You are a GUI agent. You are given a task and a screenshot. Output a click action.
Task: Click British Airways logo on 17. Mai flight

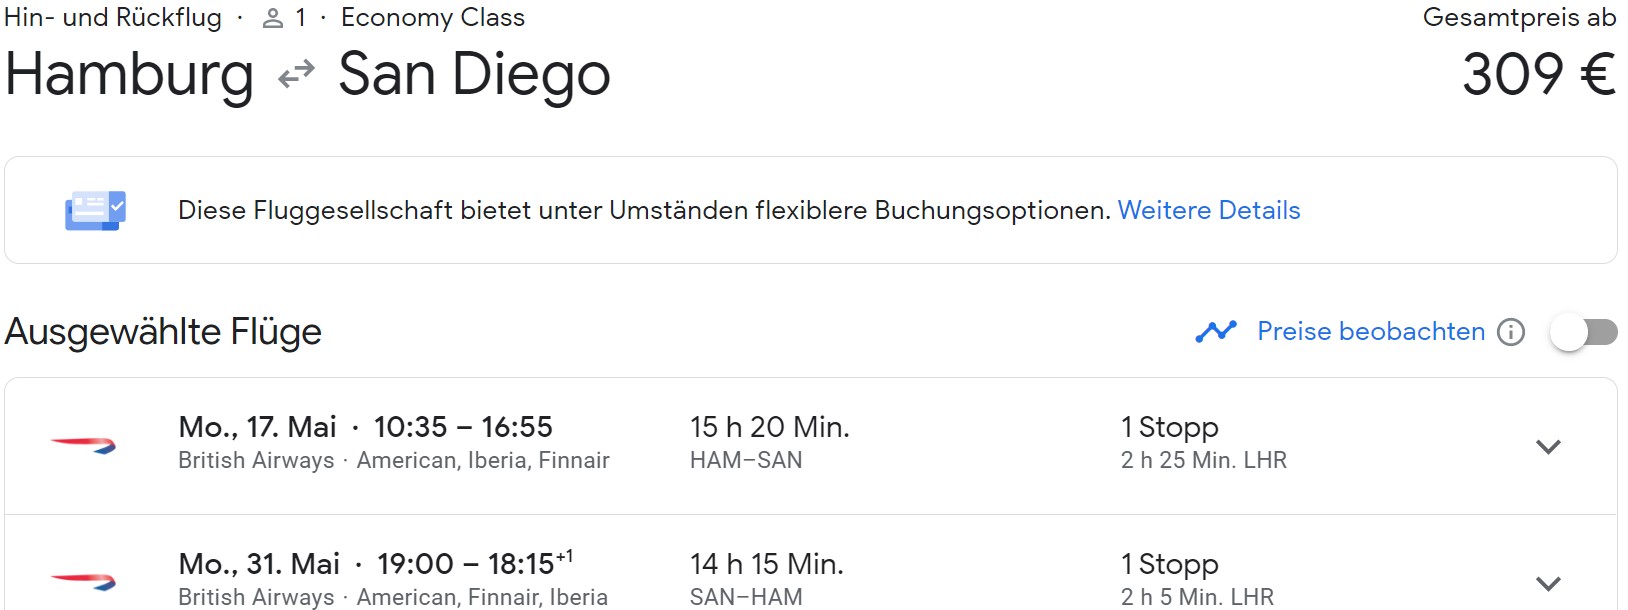point(84,445)
